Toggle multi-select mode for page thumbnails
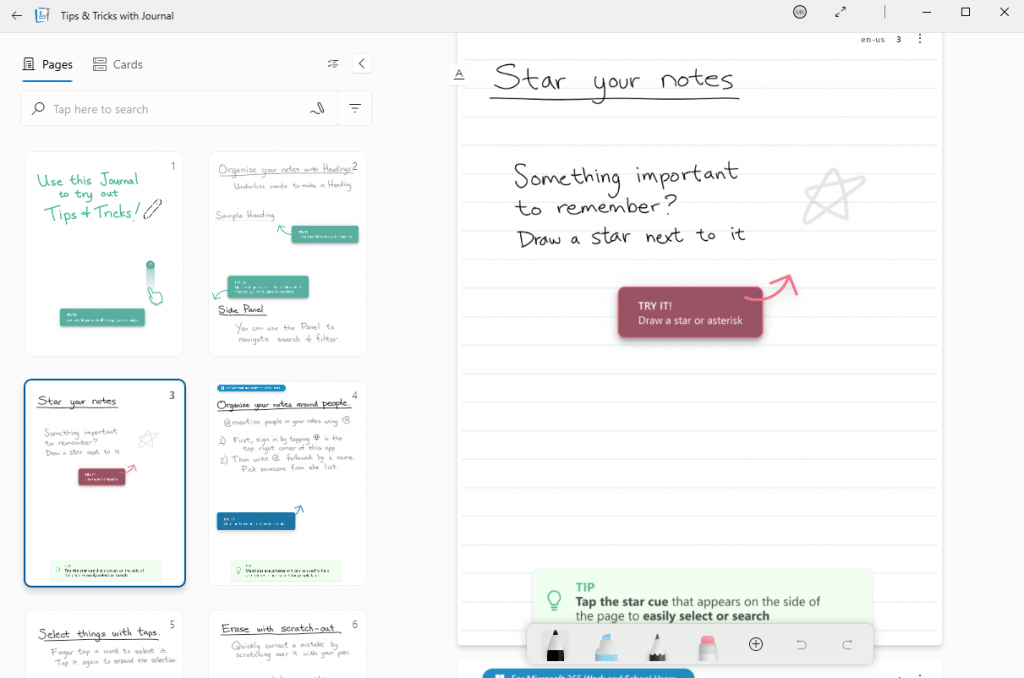The height and width of the screenshot is (678, 1024). pyautogui.click(x=333, y=63)
